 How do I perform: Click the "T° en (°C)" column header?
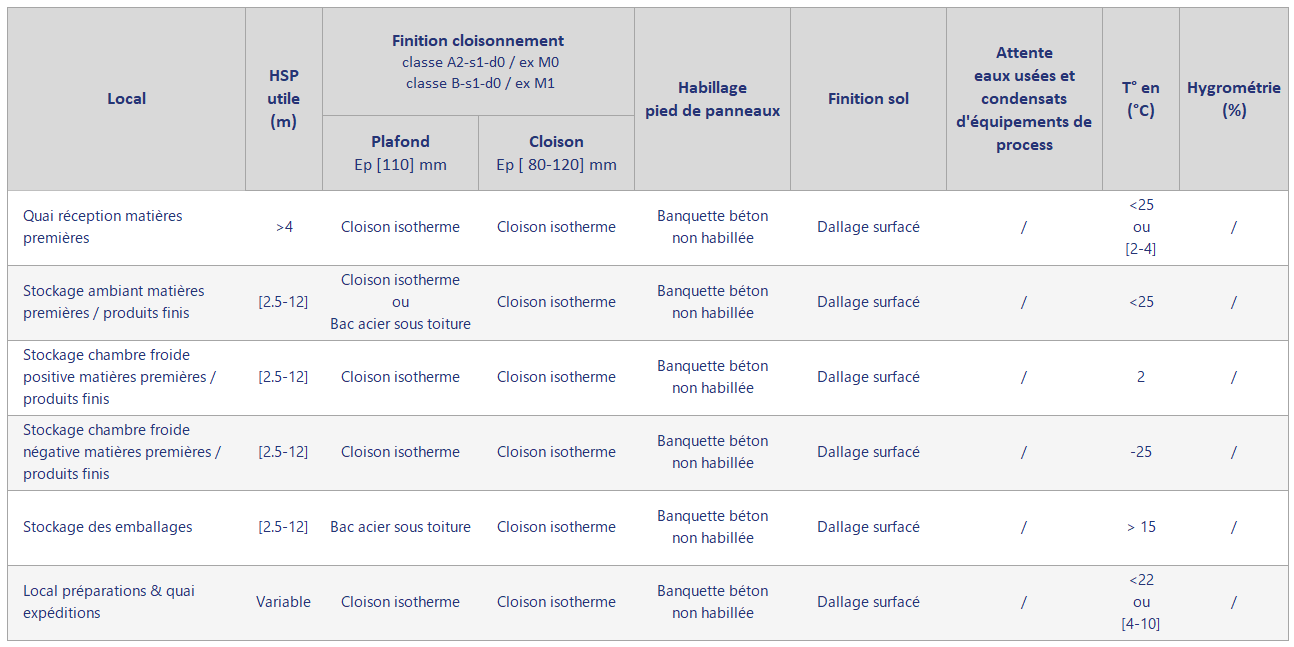pyautogui.click(x=1140, y=99)
